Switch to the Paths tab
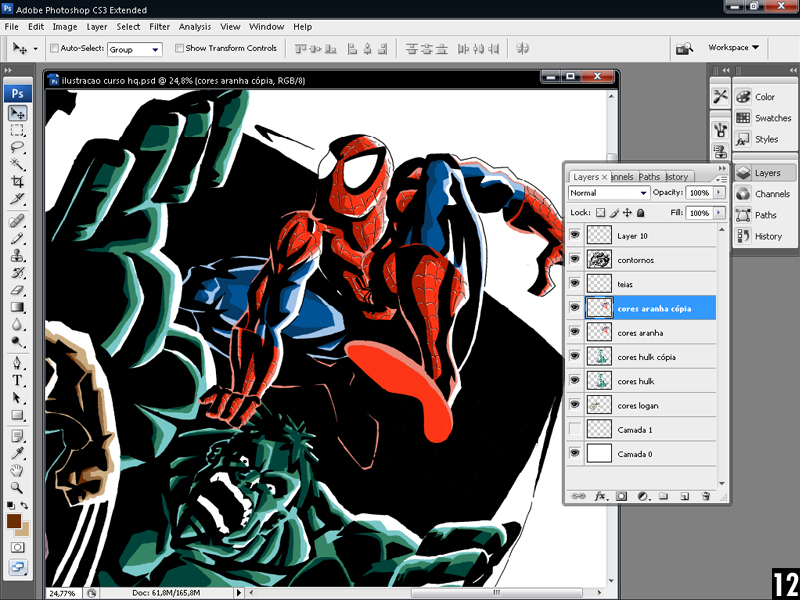Image resolution: width=800 pixels, height=600 pixels. [649, 177]
